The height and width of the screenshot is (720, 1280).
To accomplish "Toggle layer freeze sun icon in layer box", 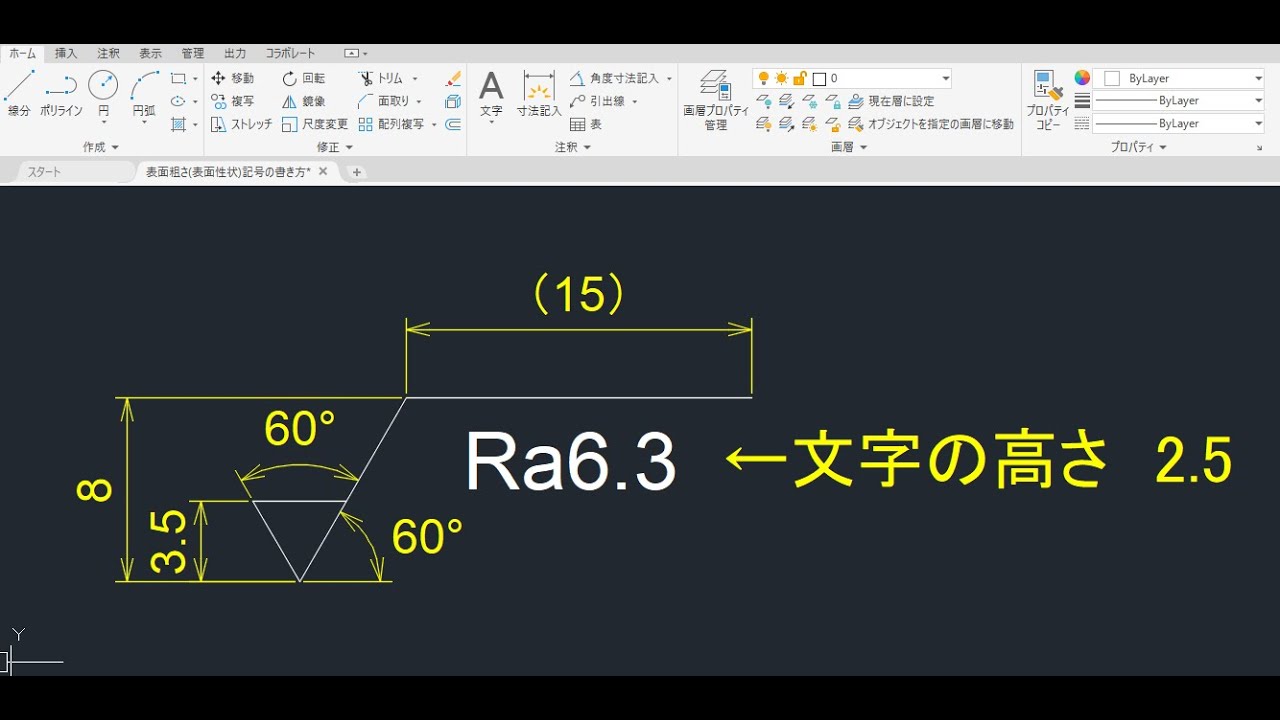I will click(781, 78).
